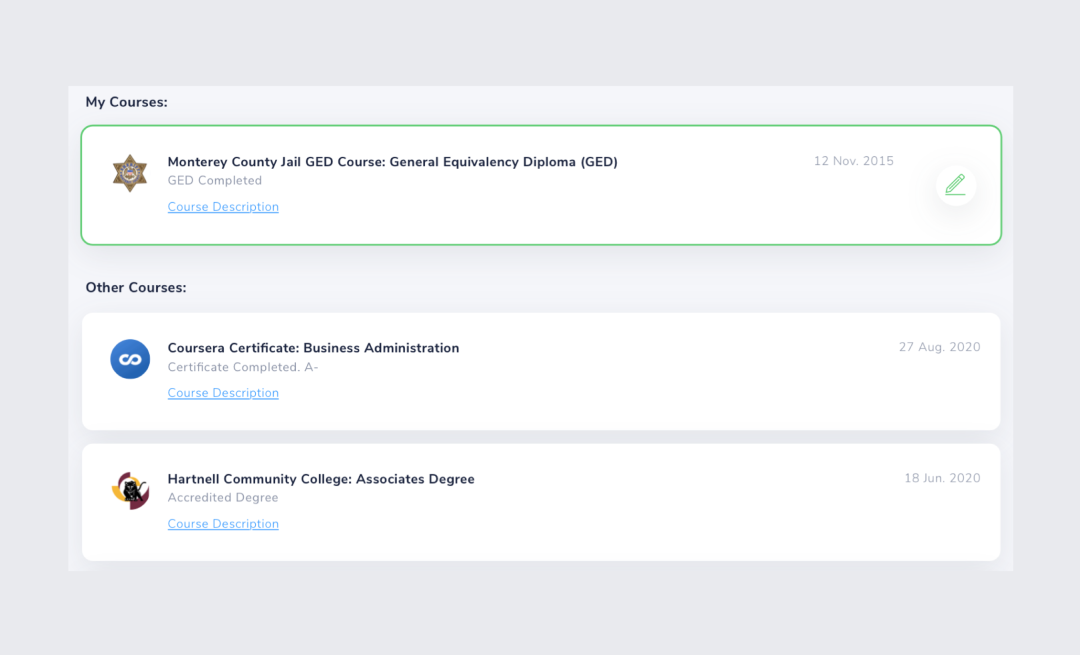
Task: Click the green pencil edit icon
Action: click(955, 185)
